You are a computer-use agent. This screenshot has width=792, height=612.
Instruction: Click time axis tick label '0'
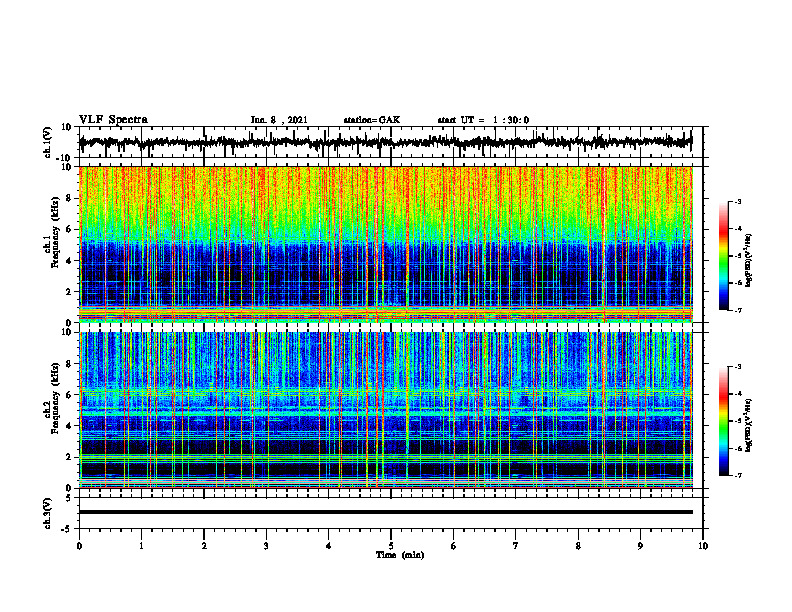[x=79, y=546]
